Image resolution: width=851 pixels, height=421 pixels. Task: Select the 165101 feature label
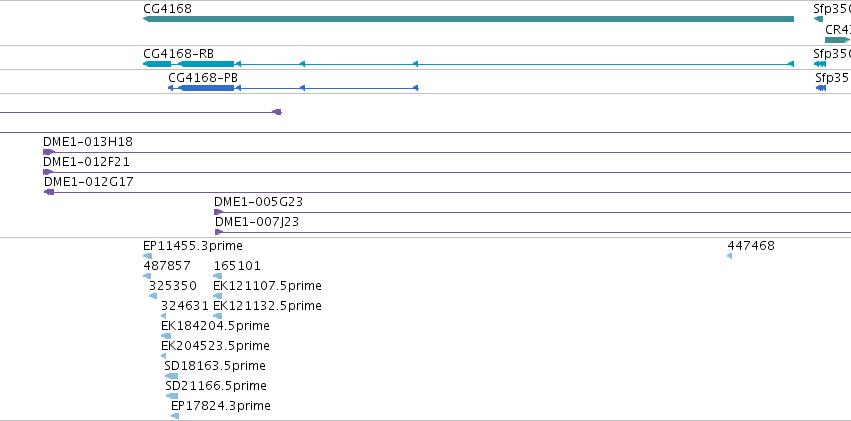(237, 266)
